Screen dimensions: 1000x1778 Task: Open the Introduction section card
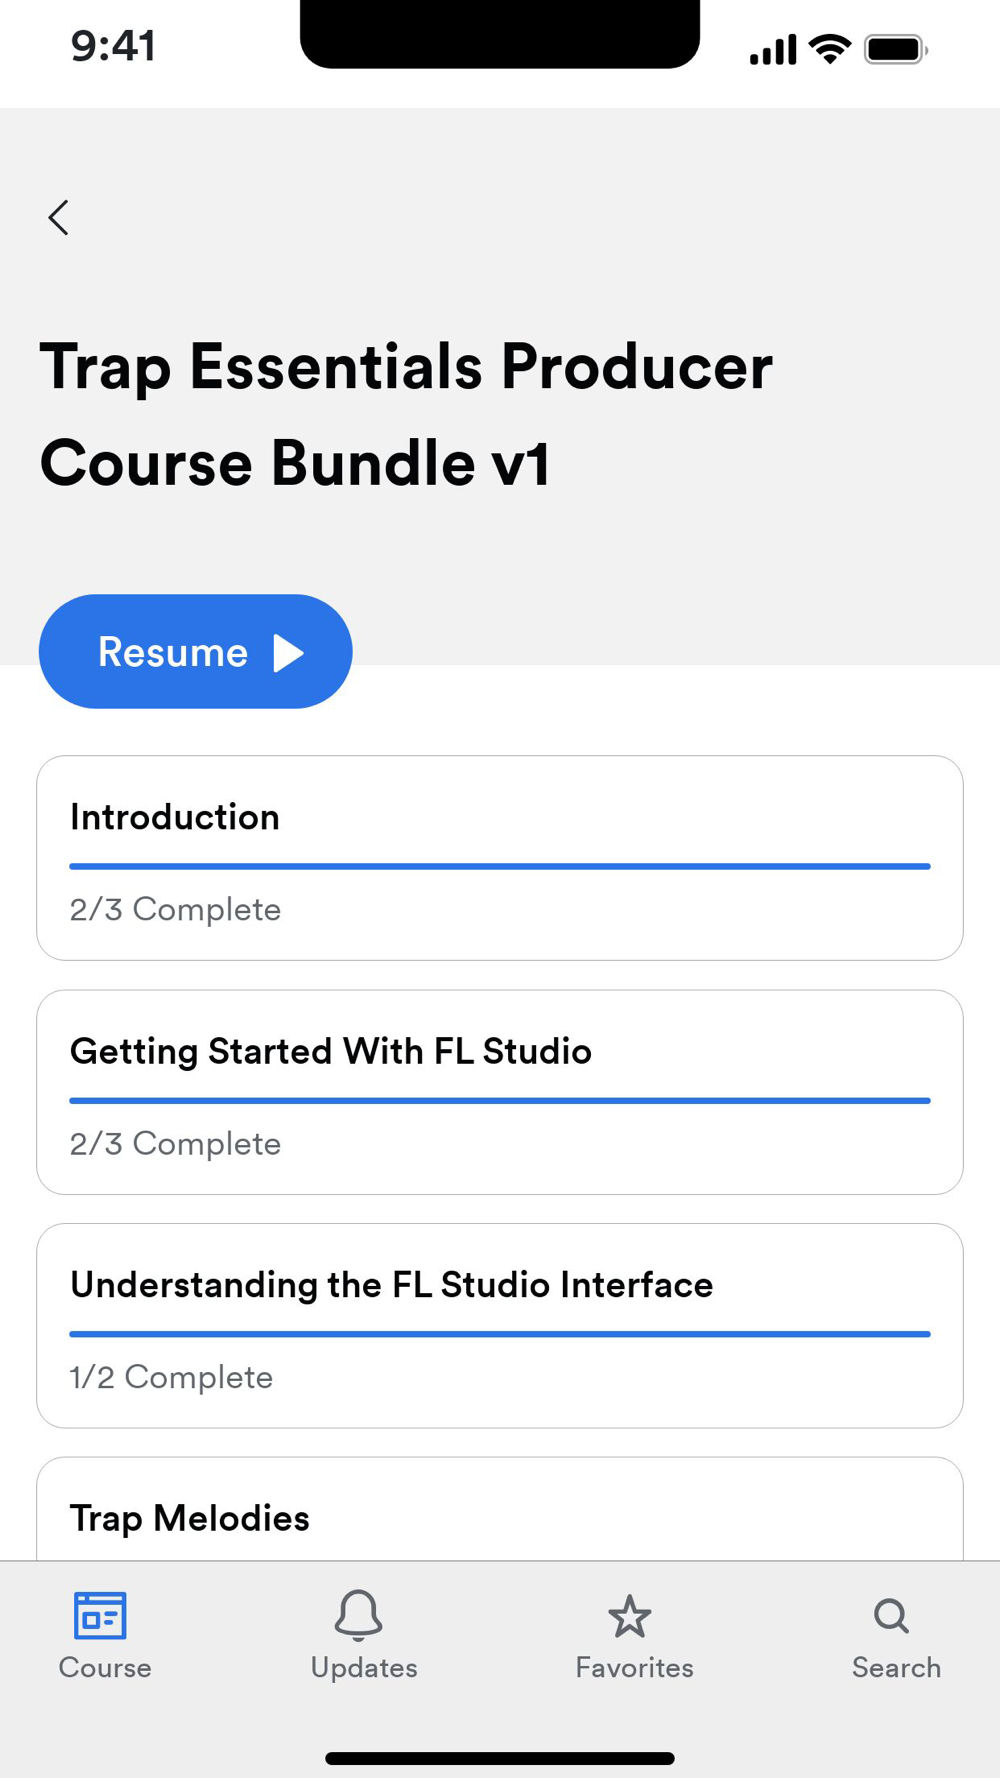500,858
